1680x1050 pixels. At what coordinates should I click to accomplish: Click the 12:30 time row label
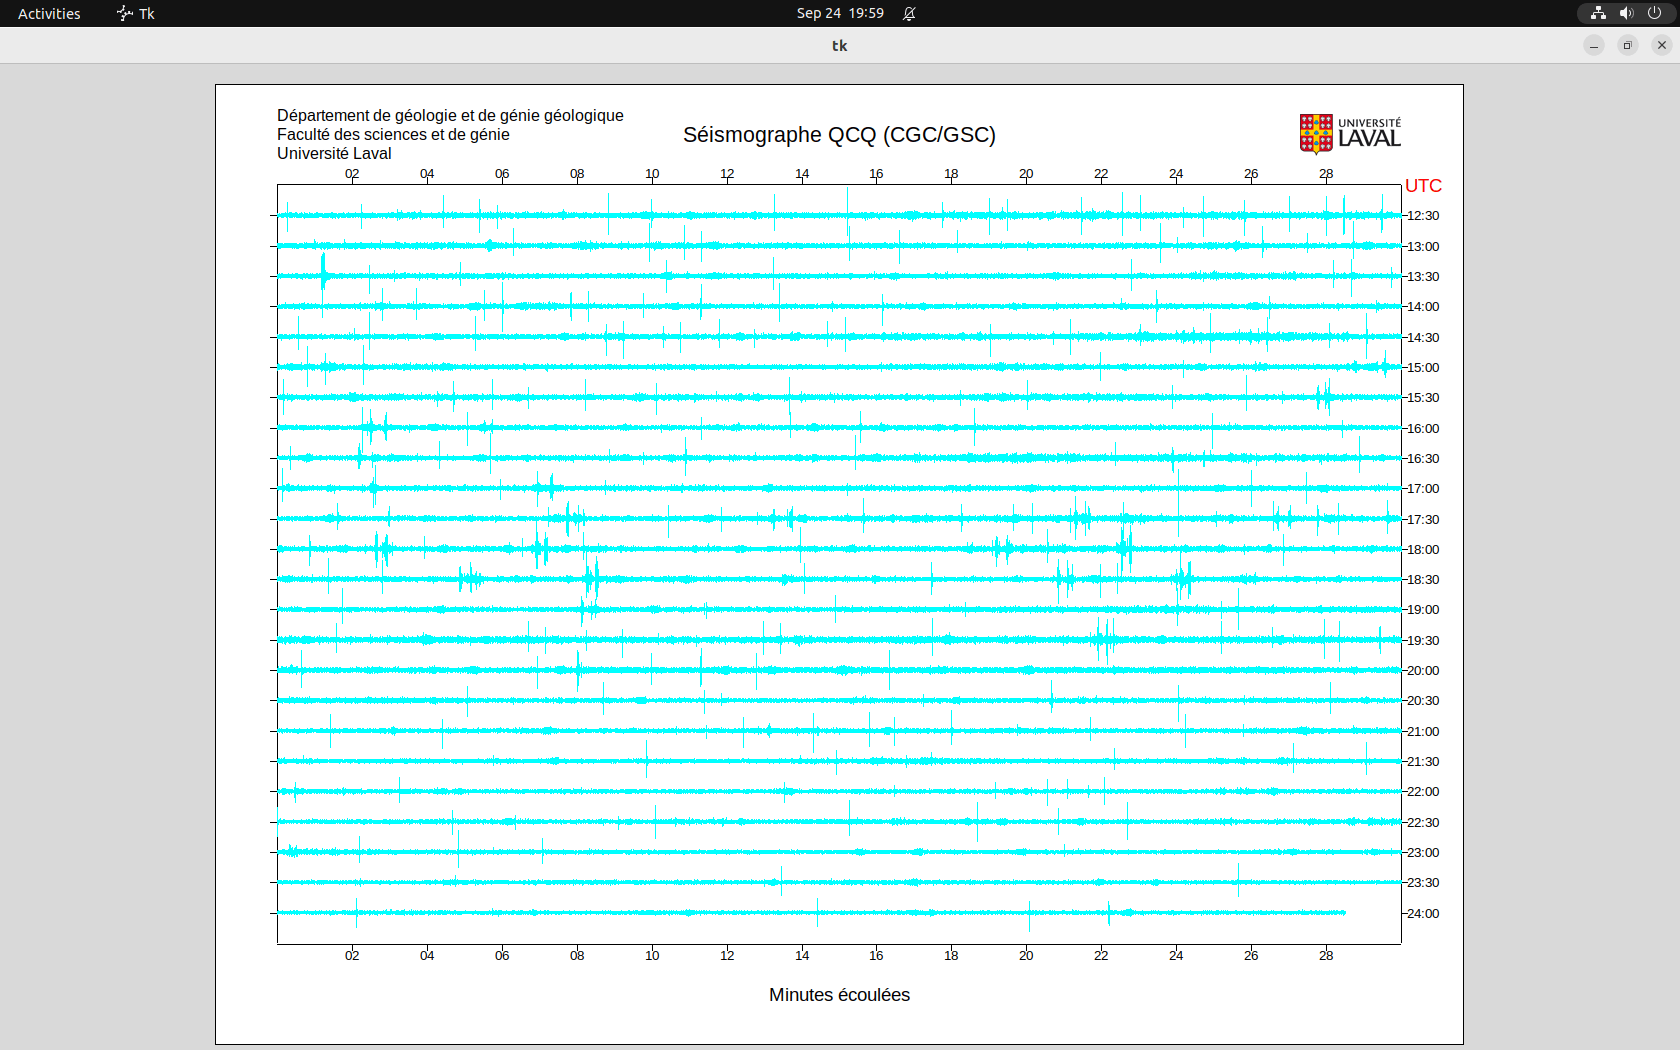coord(1423,216)
